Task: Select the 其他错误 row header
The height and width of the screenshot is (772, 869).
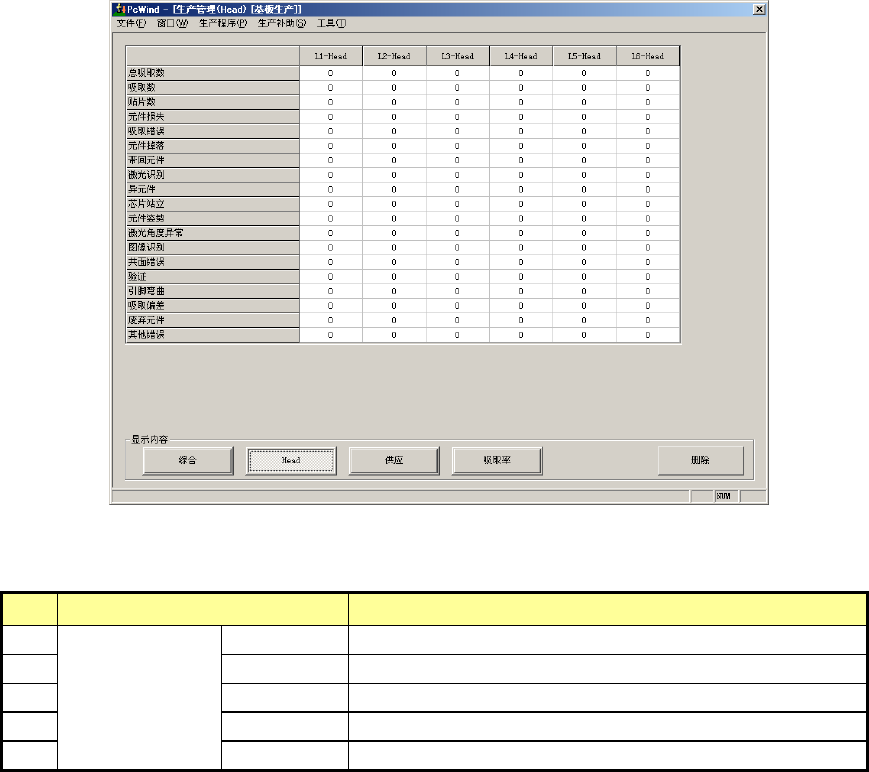Action: point(213,335)
